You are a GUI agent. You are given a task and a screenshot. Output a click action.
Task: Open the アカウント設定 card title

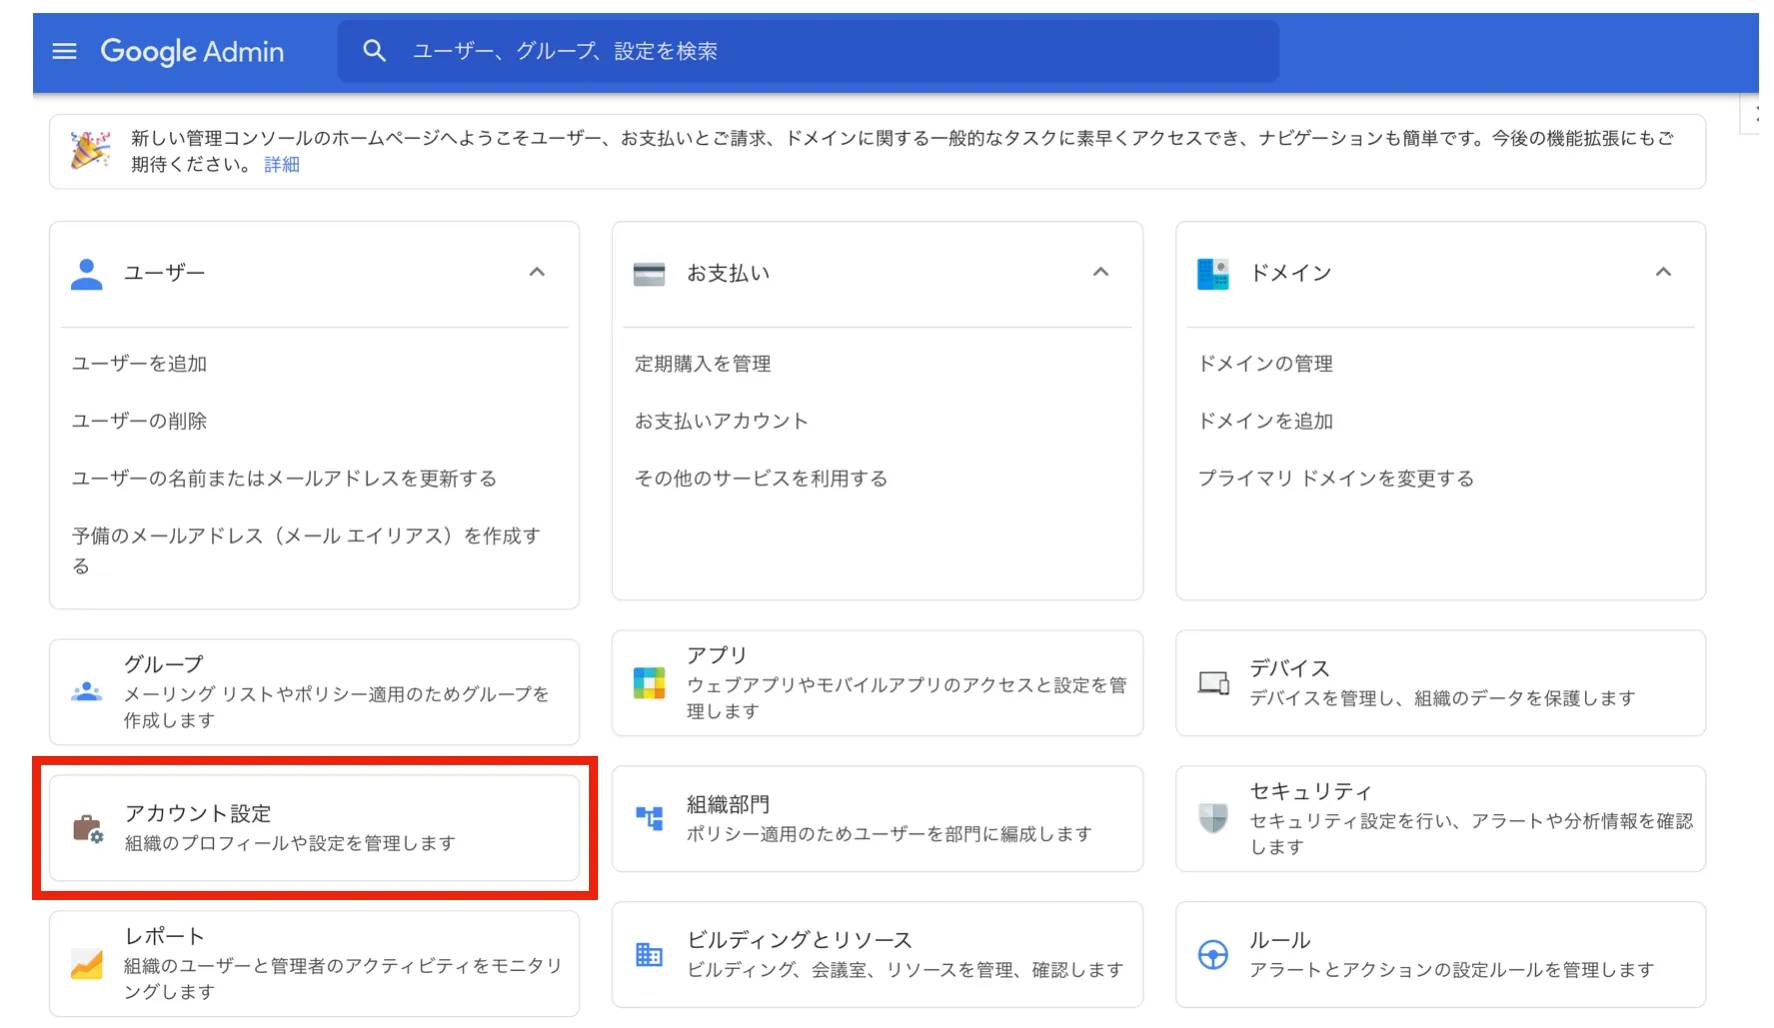pos(198,814)
